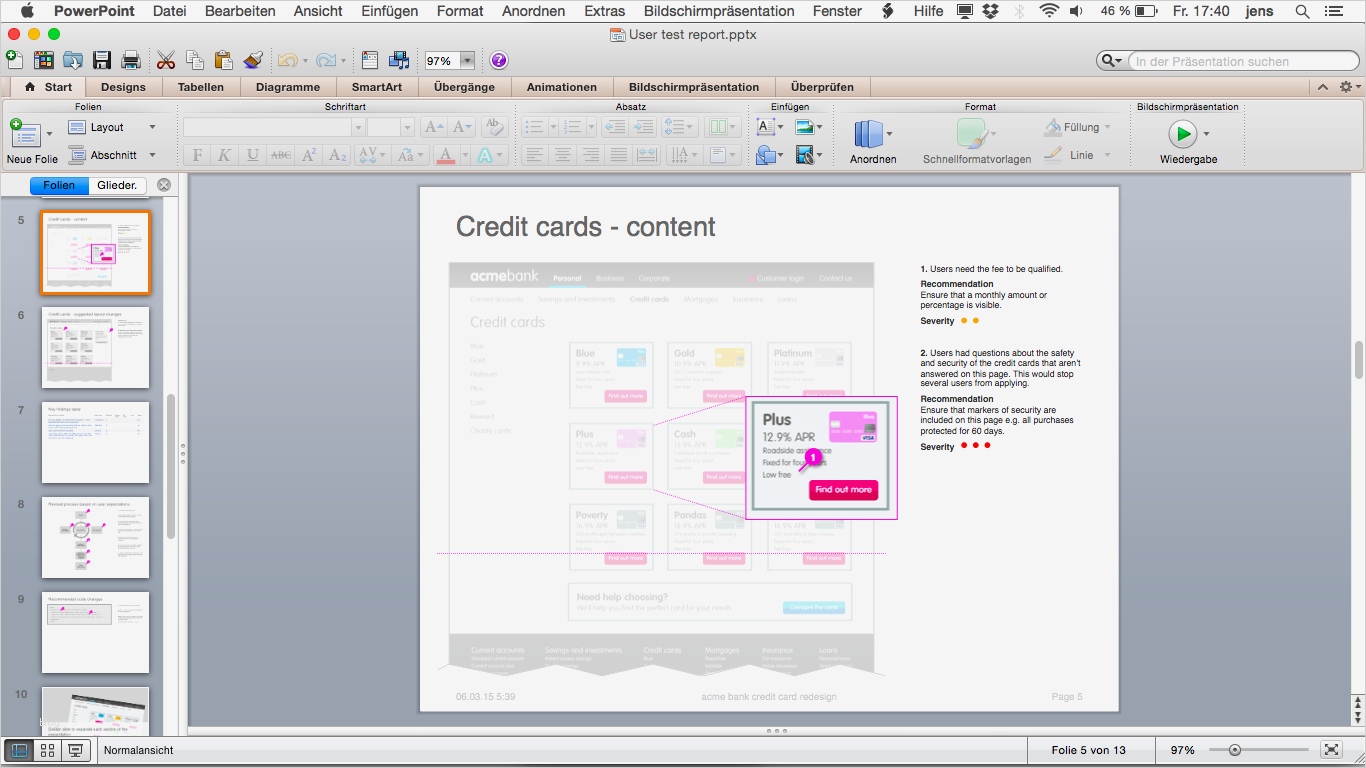
Task: Toggle bold formatting in Schriftart group
Action: coord(196,155)
